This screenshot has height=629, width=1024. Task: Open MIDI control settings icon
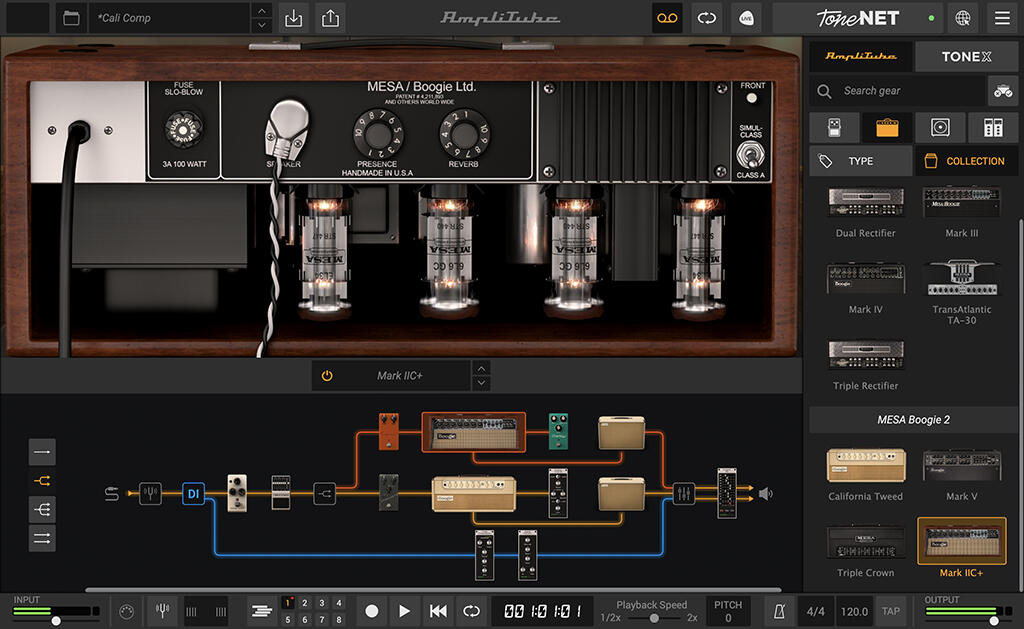point(126,610)
